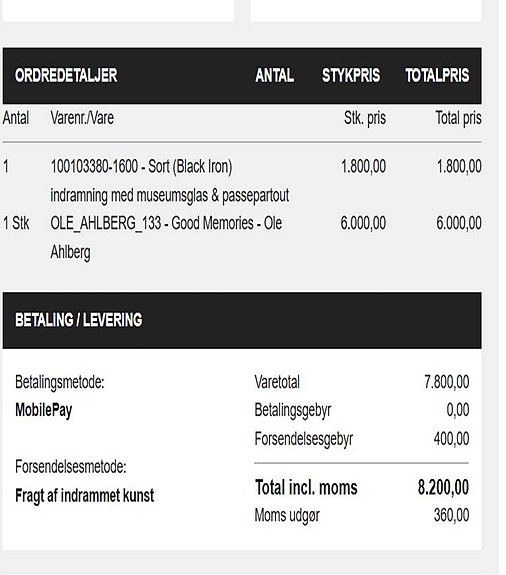Select the MobilePay payment method text
Viewport: 506px width, 575px height.
tap(44, 410)
